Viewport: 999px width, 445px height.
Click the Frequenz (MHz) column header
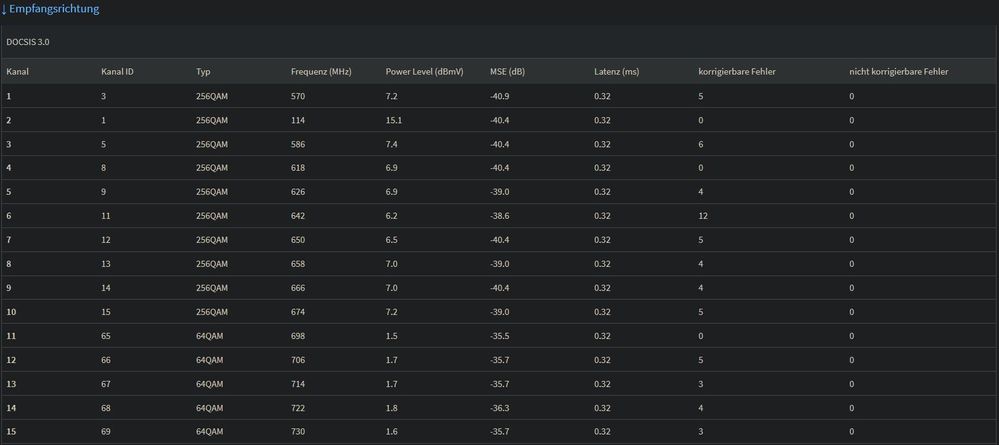pyautogui.click(x=323, y=72)
